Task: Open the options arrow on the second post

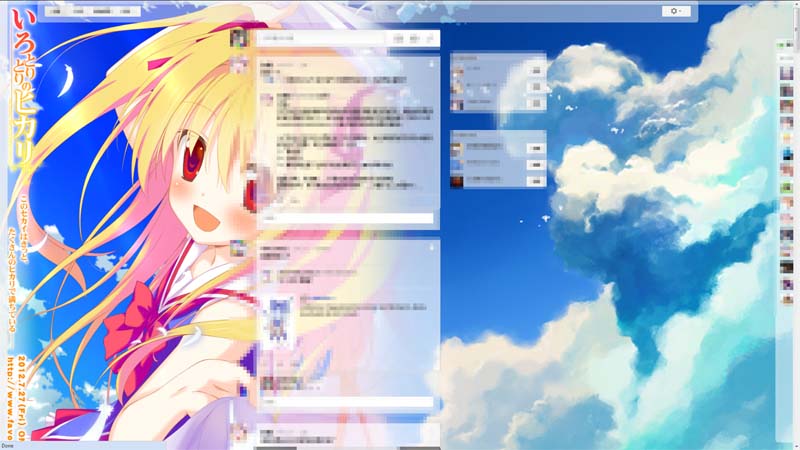Action: pyautogui.click(x=431, y=247)
